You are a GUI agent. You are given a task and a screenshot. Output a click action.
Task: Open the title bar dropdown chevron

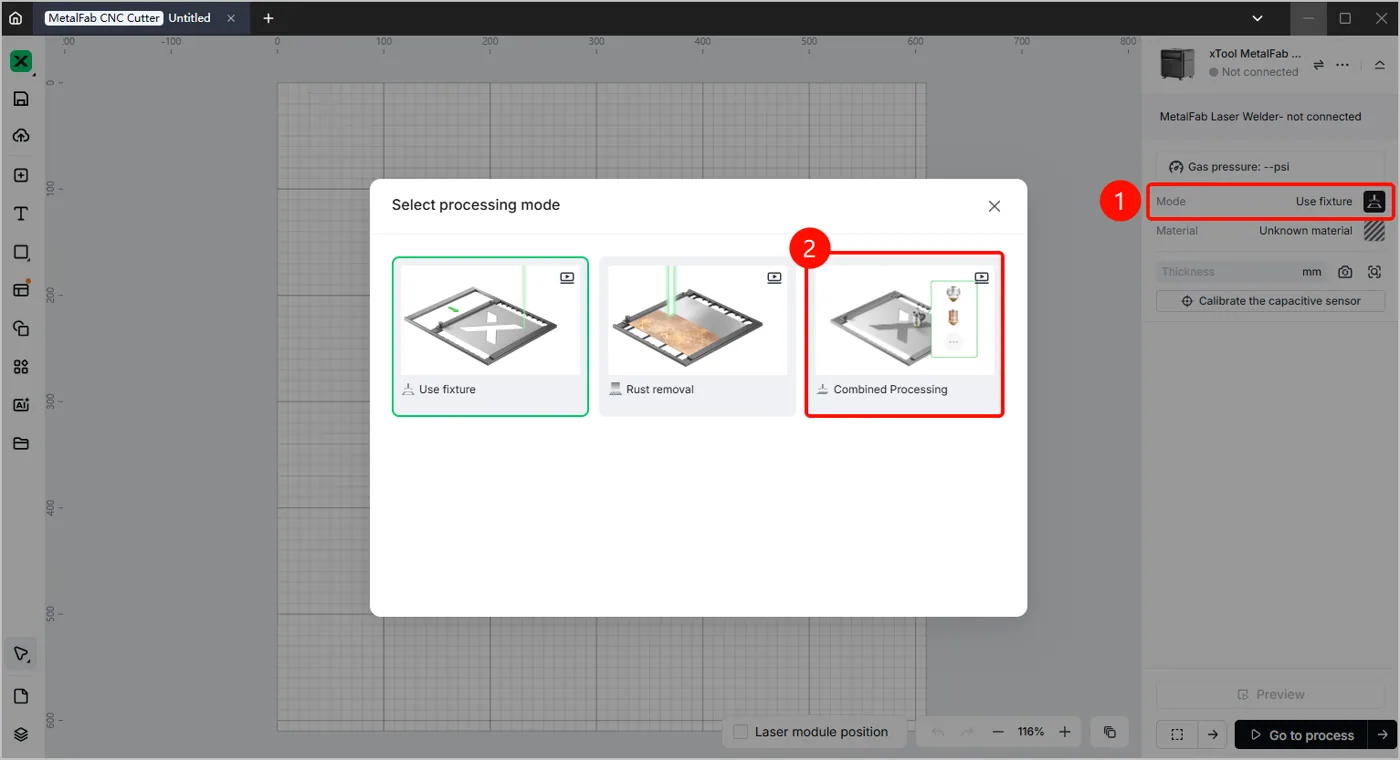click(x=1259, y=18)
